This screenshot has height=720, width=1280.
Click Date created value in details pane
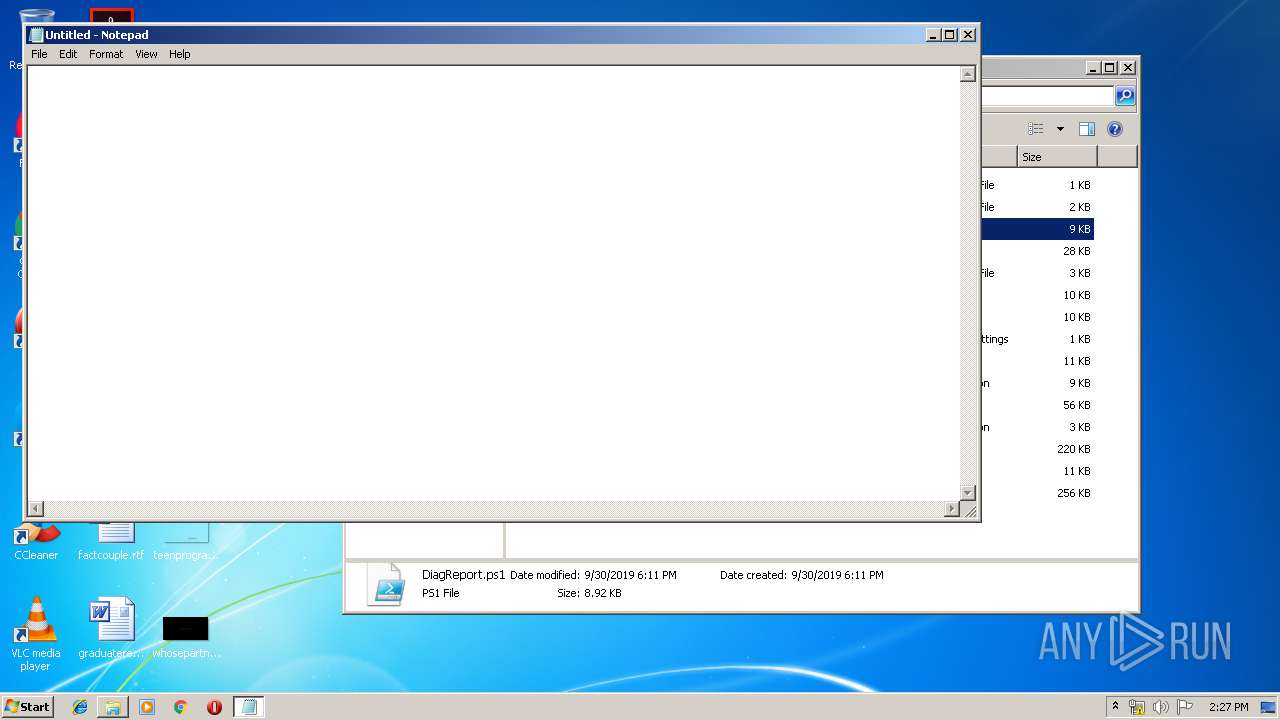837,575
